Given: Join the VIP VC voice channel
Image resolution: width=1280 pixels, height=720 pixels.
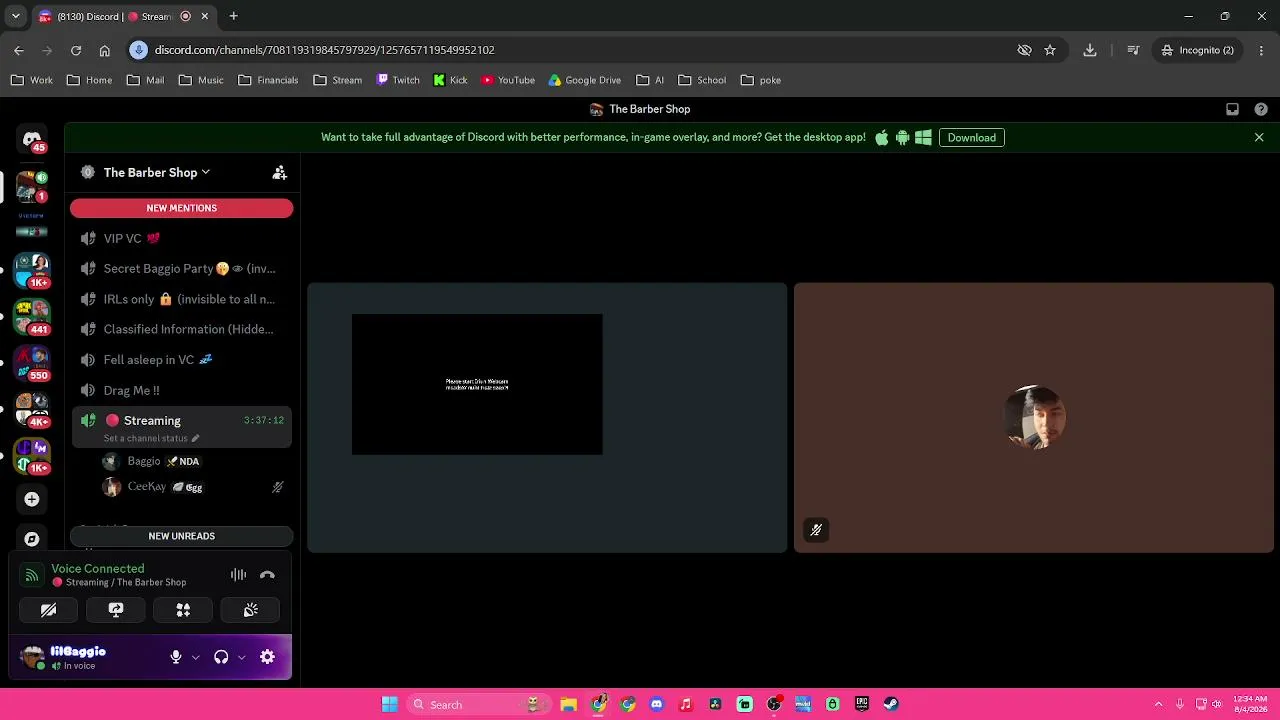Looking at the screenshot, I should (181, 239).
